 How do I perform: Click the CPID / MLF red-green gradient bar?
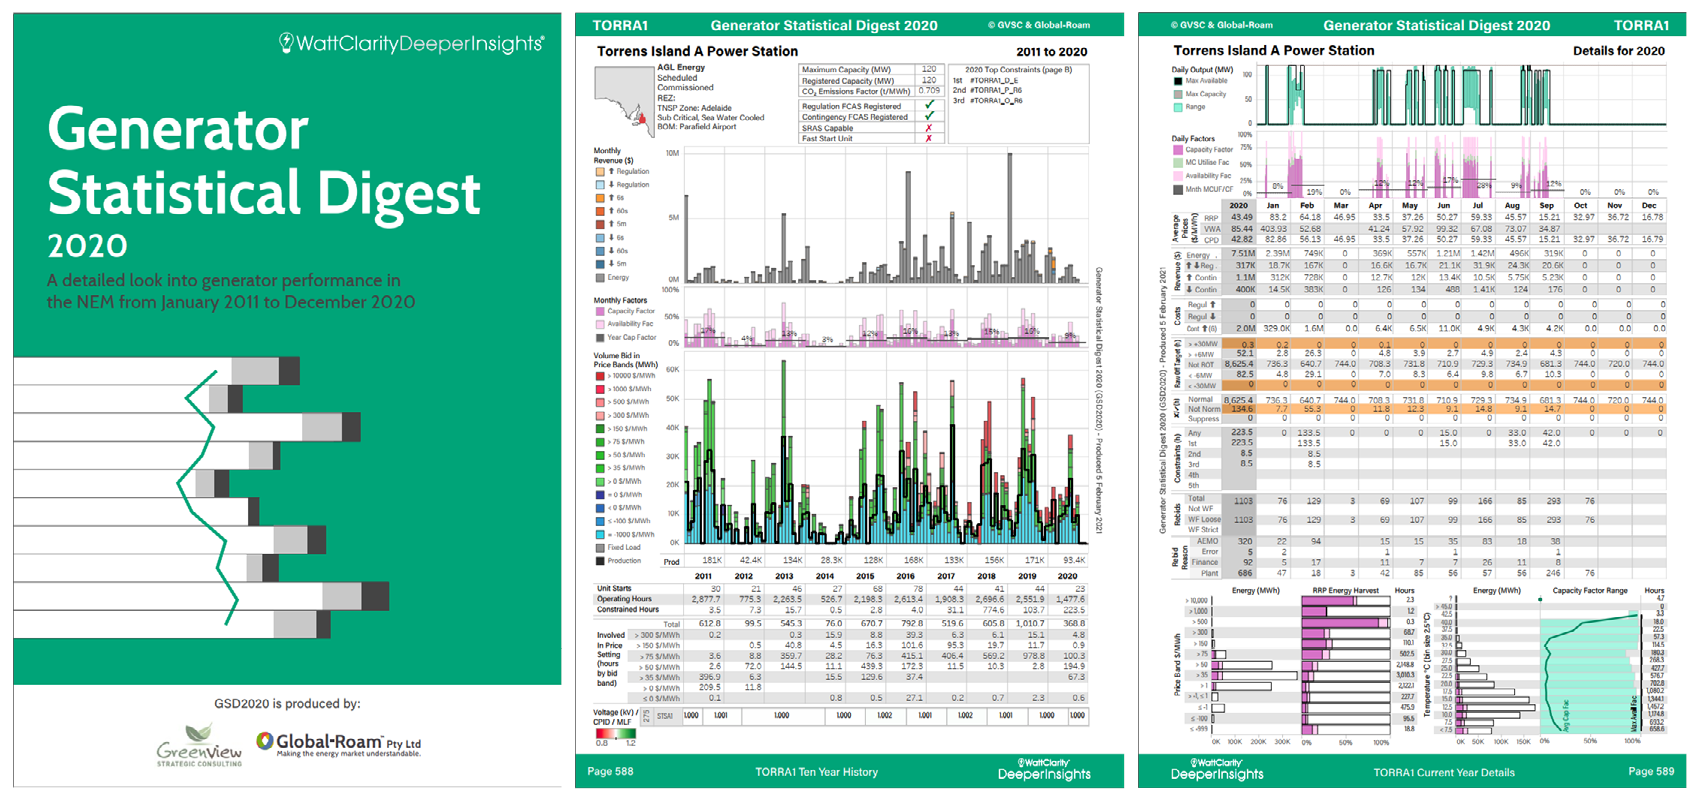tap(616, 734)
